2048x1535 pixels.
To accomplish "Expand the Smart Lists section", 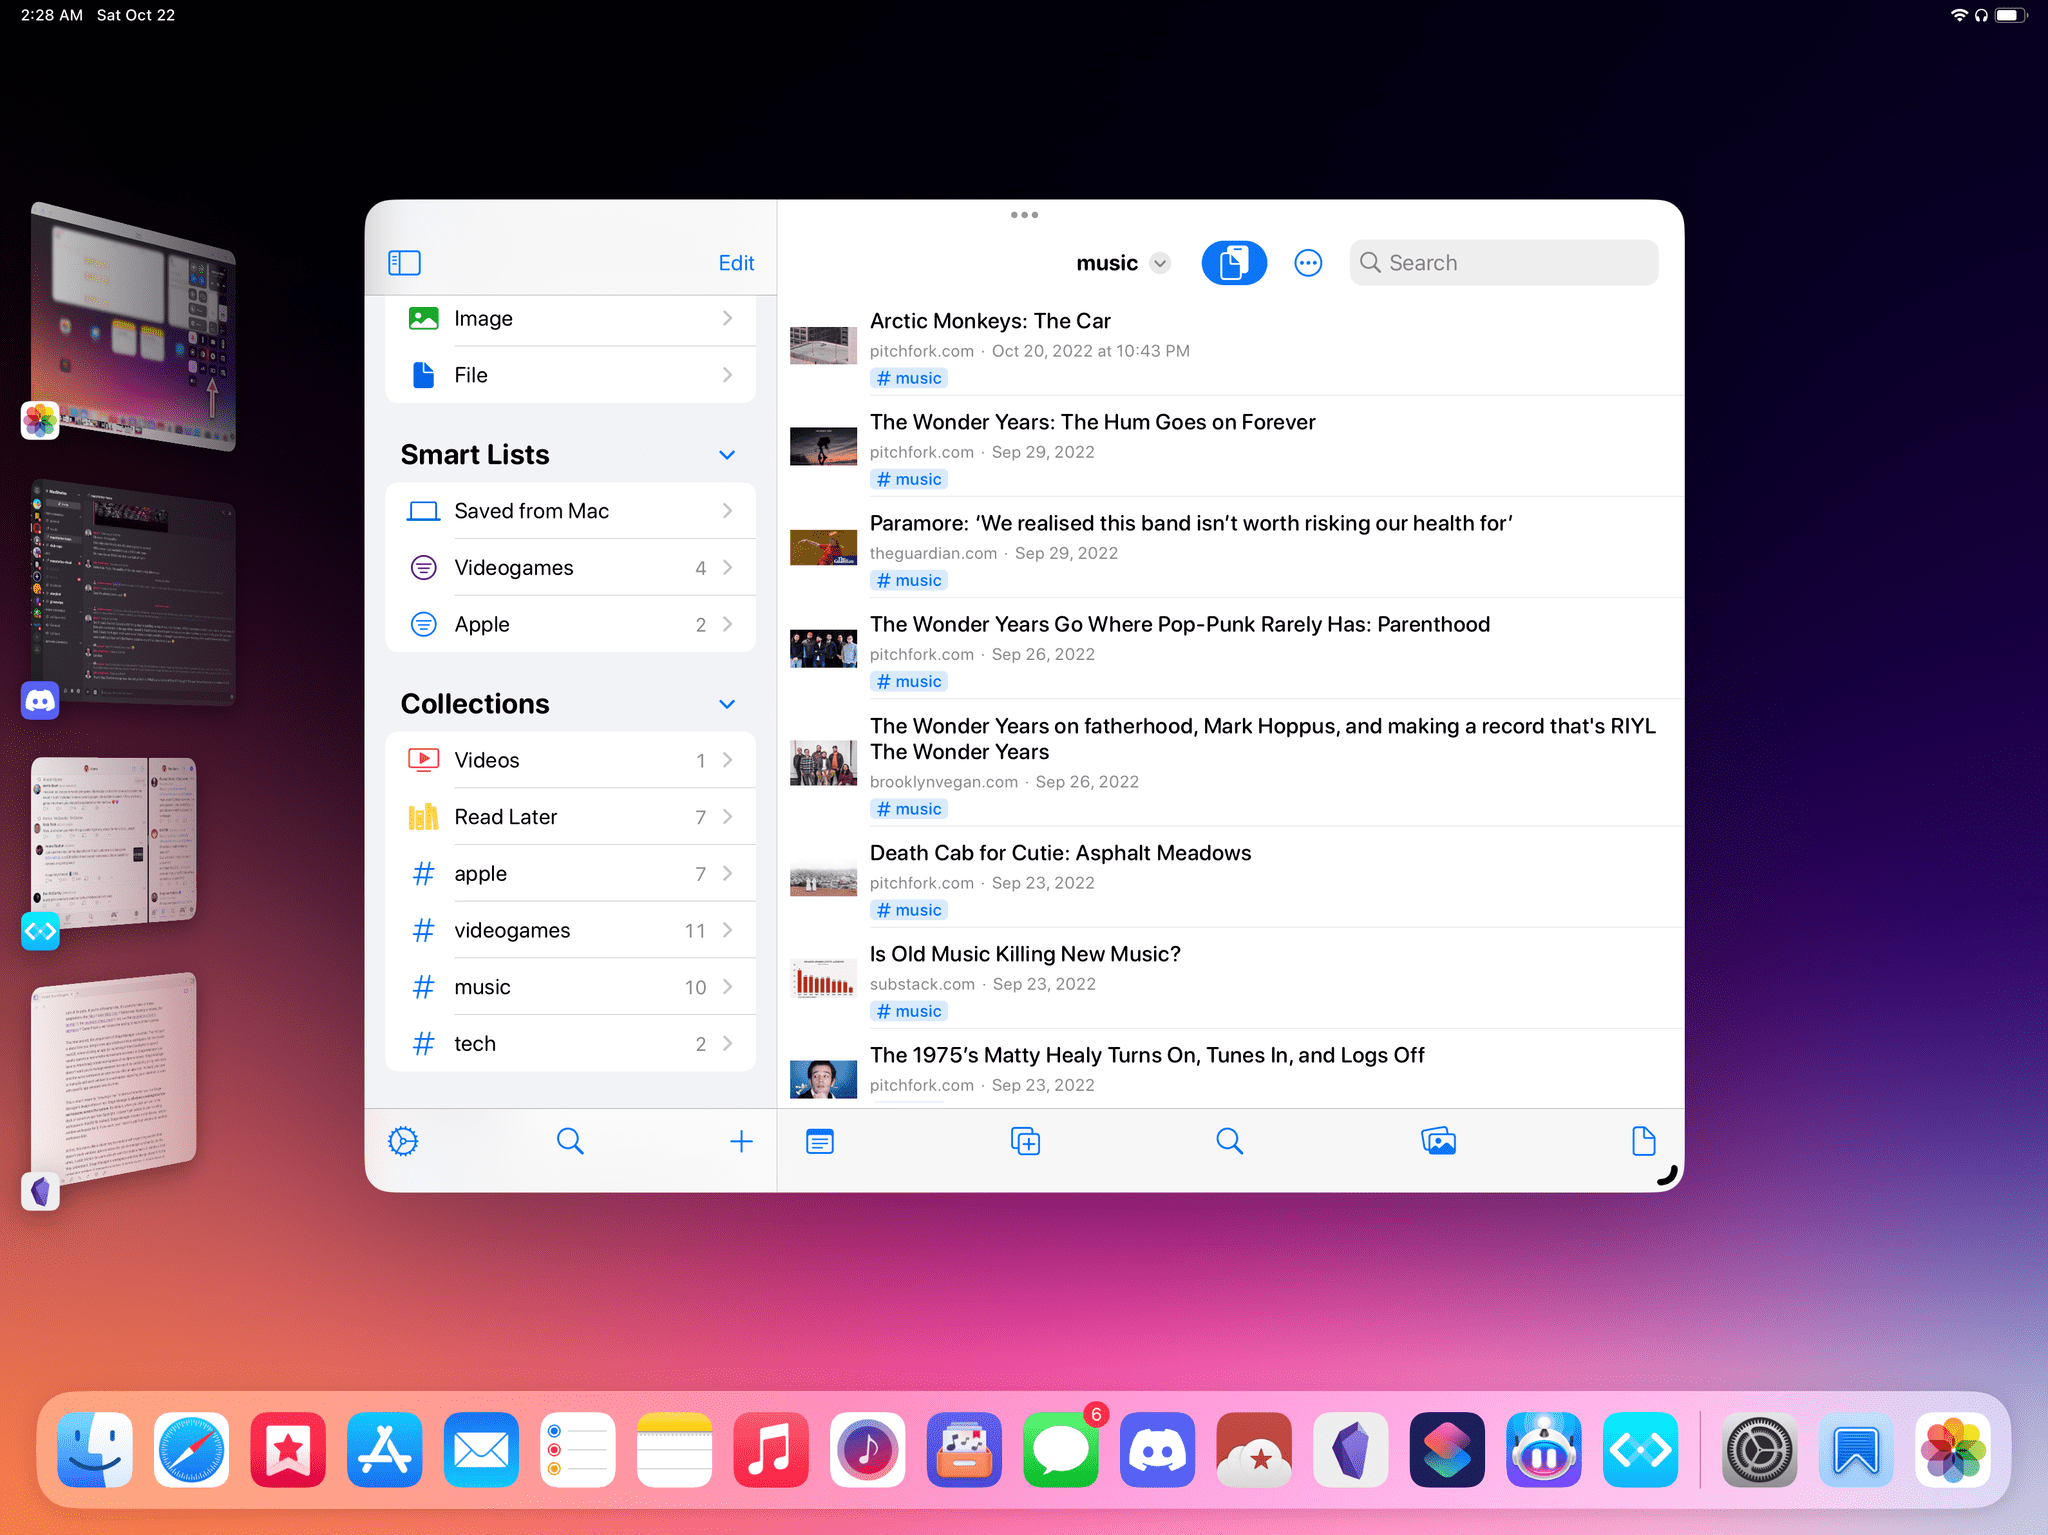I will tap(731, 455).
